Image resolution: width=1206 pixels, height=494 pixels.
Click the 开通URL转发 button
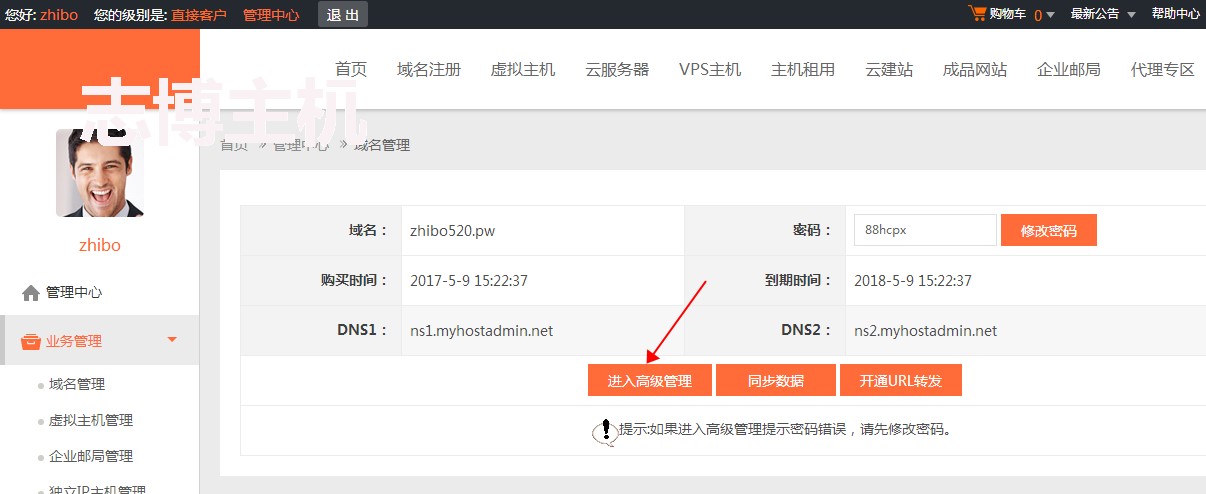pyautogui.click(x=900, y=381)
